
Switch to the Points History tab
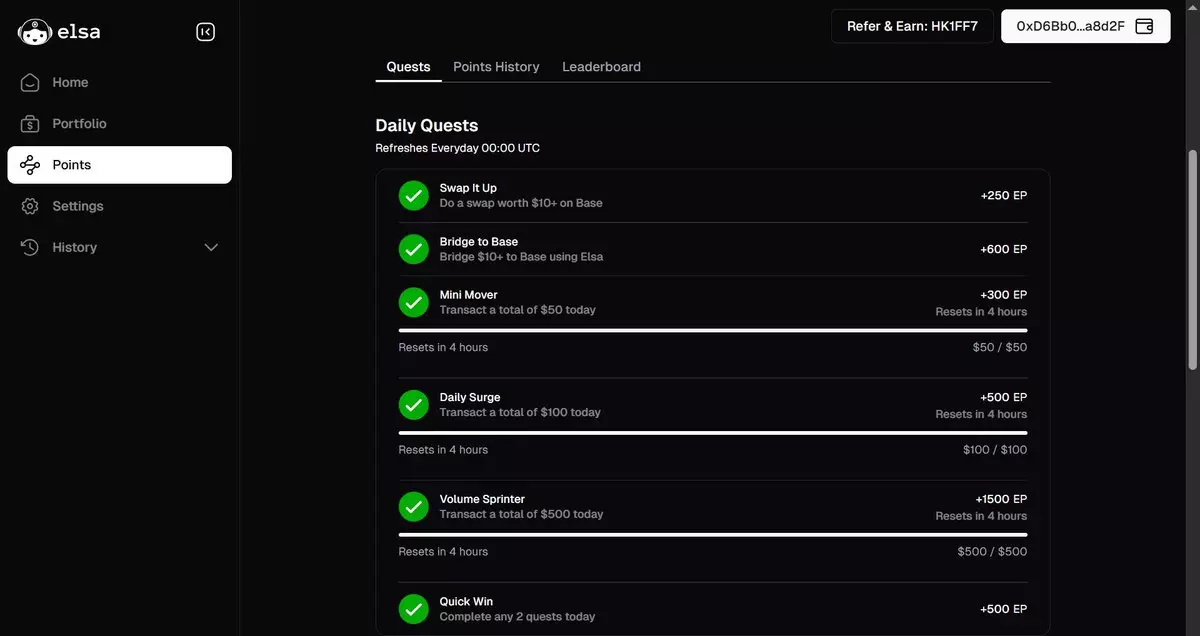496,67
